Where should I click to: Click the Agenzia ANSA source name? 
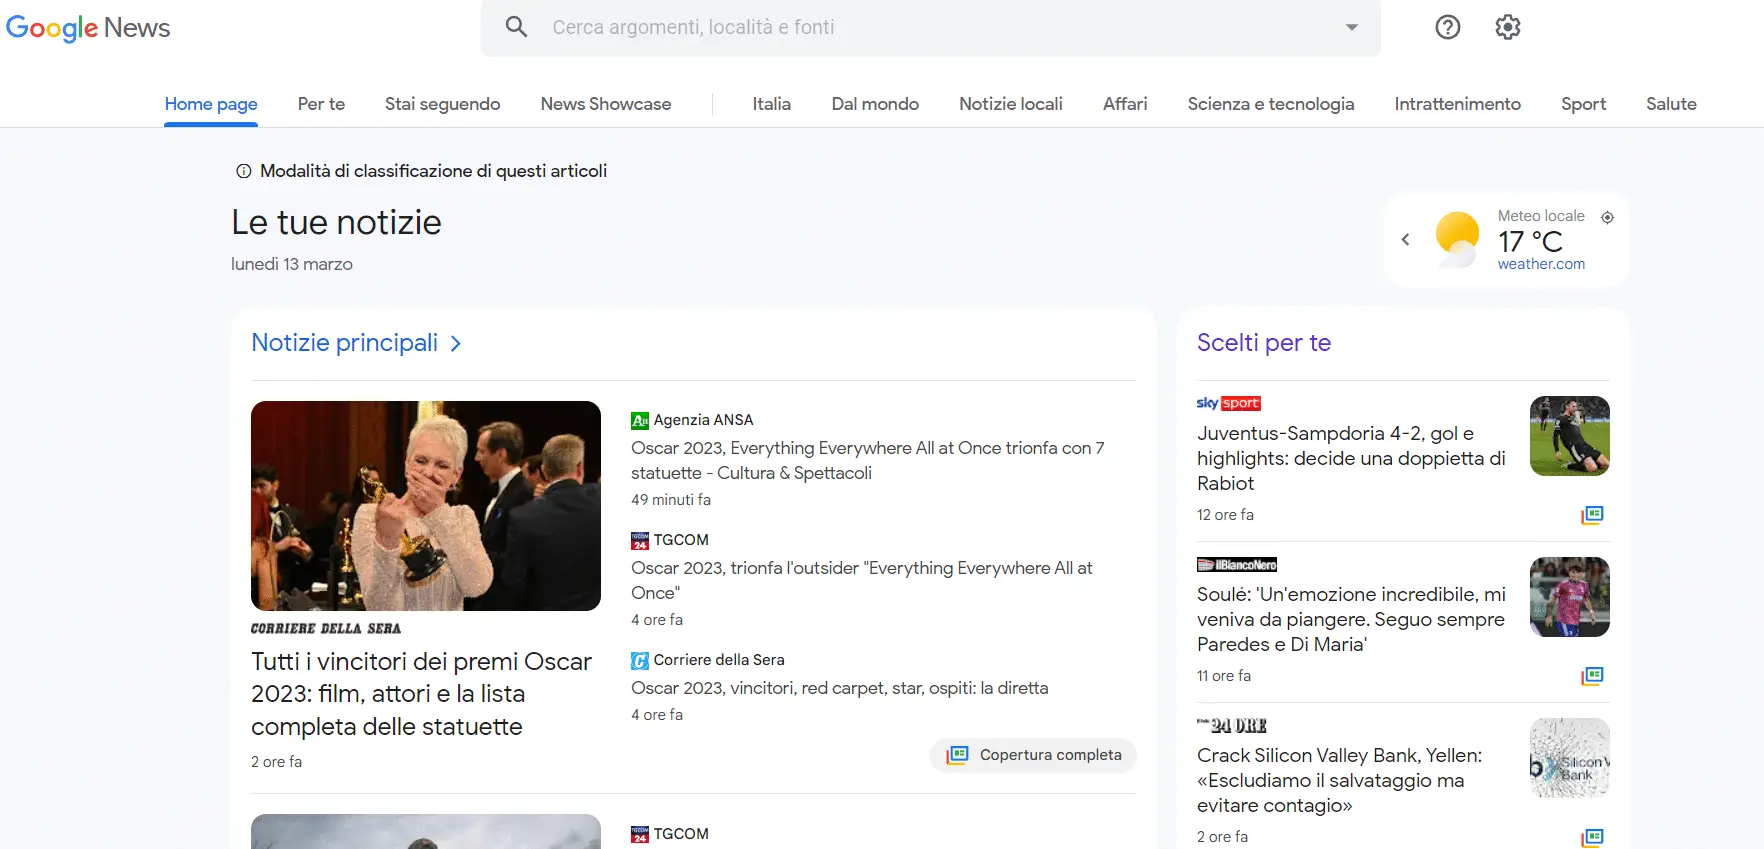coord(703,420)
